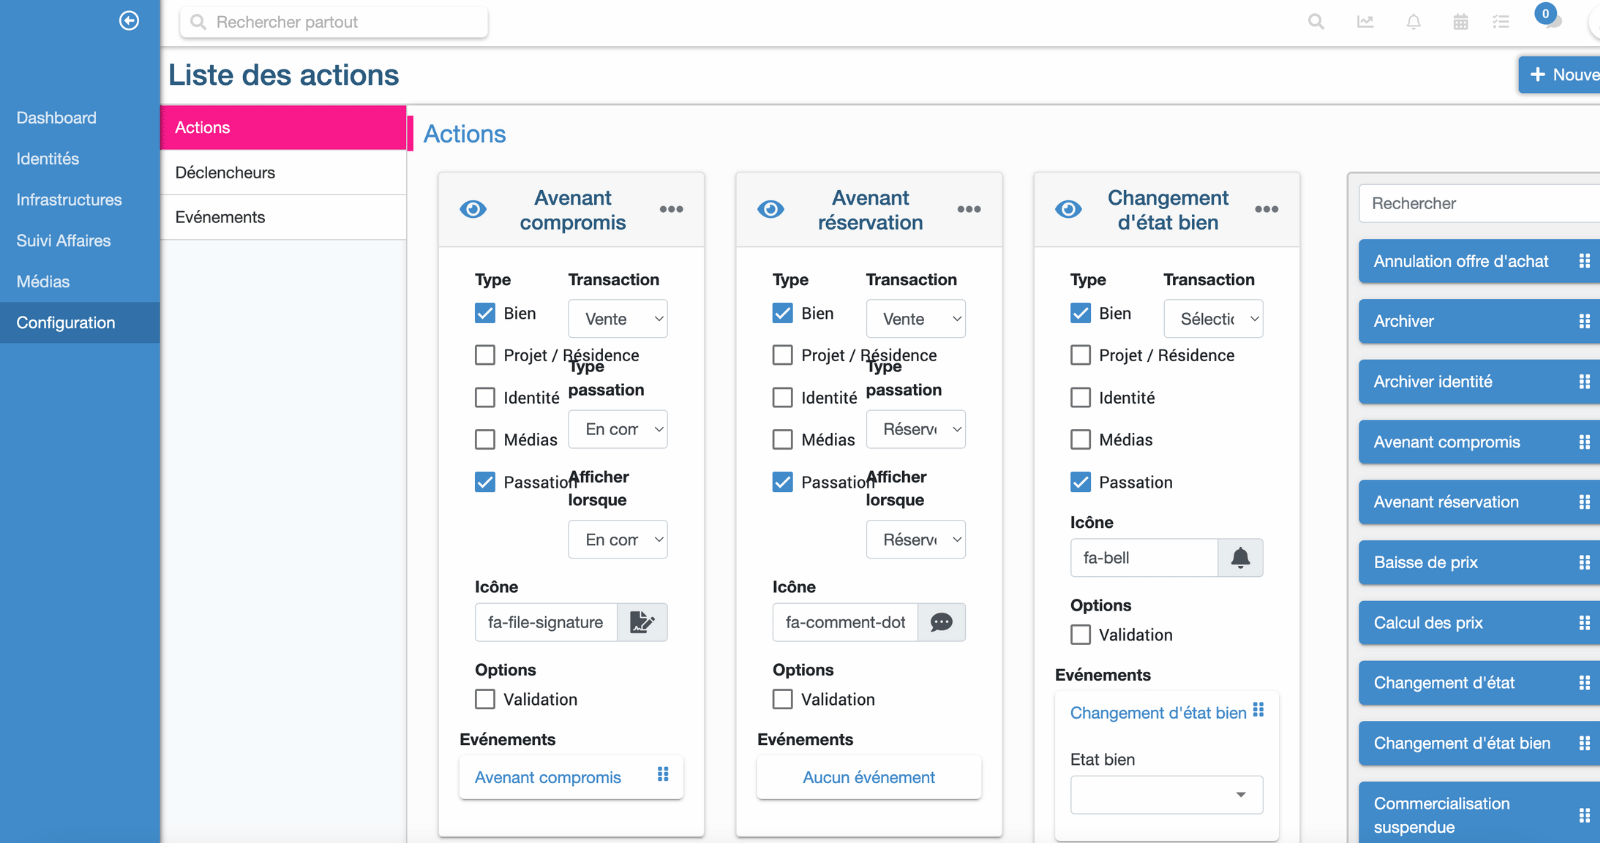Toggle visibility eye of Changement d'état bien
Screen dimensions: 1600x843
(x=1068, y=209)
